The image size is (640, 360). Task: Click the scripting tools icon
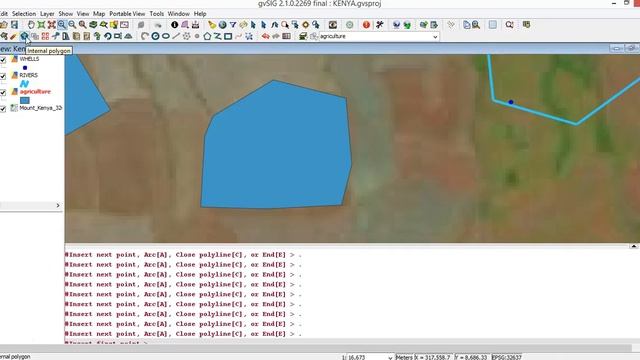click(x=380, y=25)
